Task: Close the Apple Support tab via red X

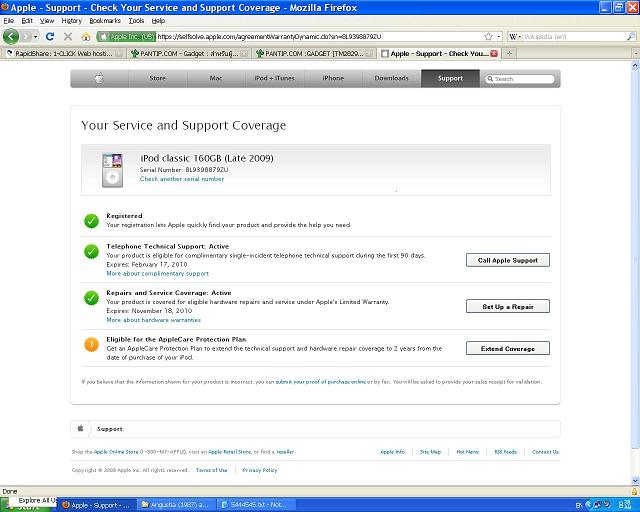Action: (x=494, y=53)
